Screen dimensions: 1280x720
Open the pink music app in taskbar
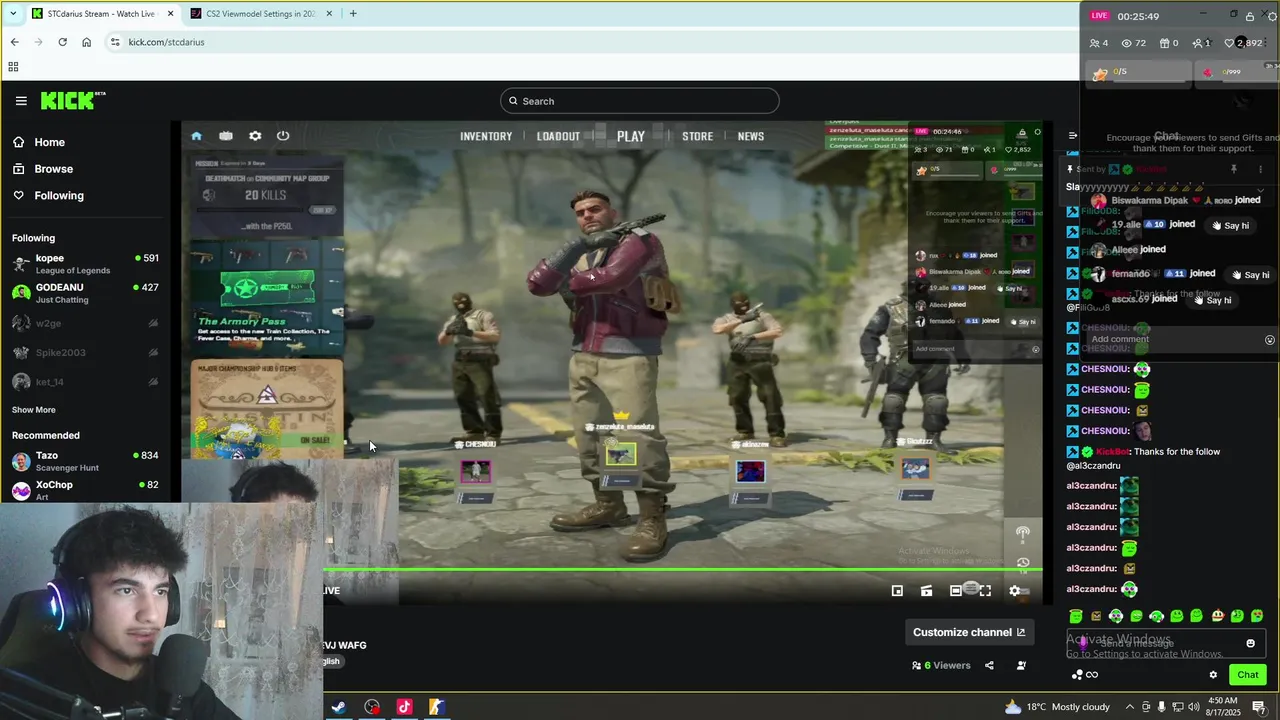tap(404, 707)
